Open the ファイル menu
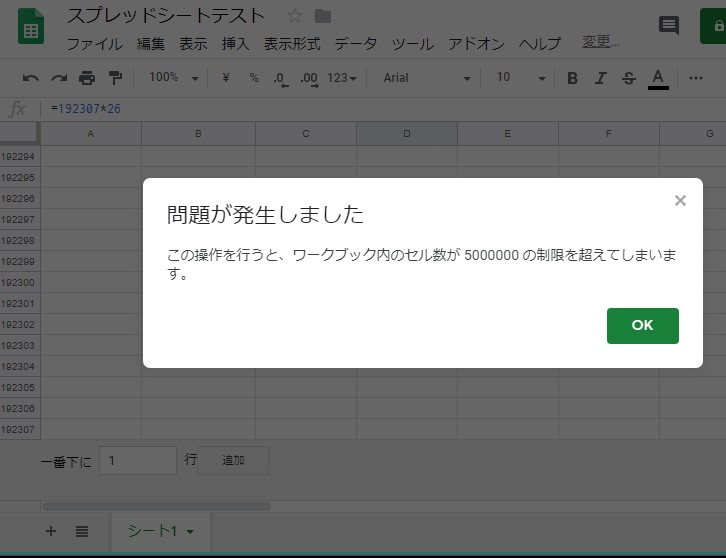The height and width of the screenshot is (558, 726). [94, 44]
